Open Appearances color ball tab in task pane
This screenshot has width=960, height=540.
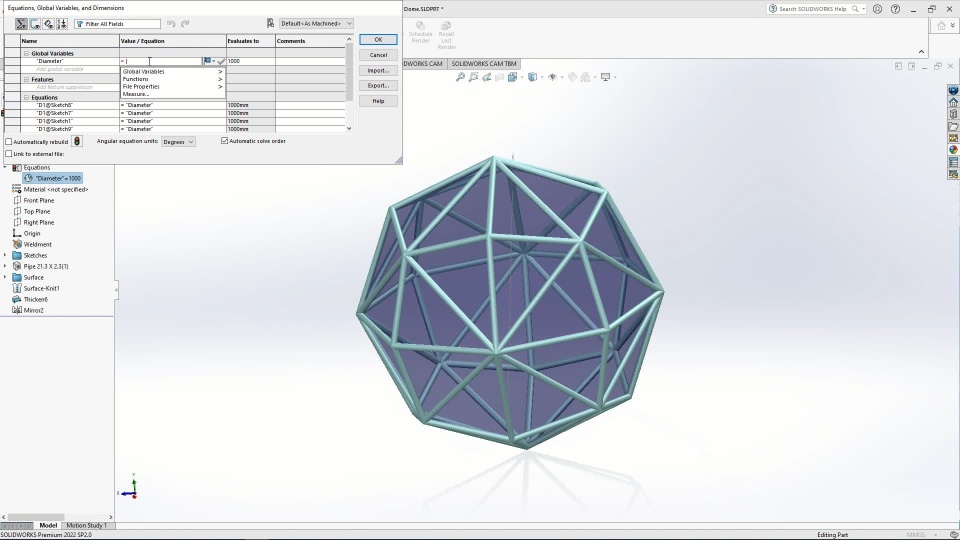[x=953, y=150]
